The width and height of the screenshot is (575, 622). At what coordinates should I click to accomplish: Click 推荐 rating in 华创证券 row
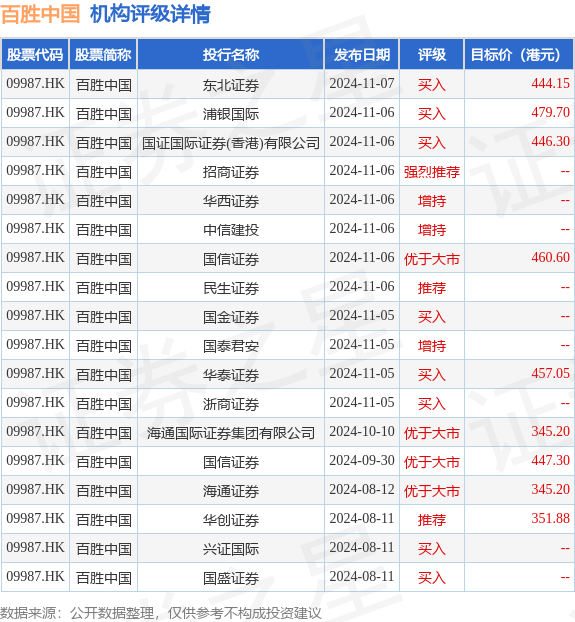(x=431, y=519)
